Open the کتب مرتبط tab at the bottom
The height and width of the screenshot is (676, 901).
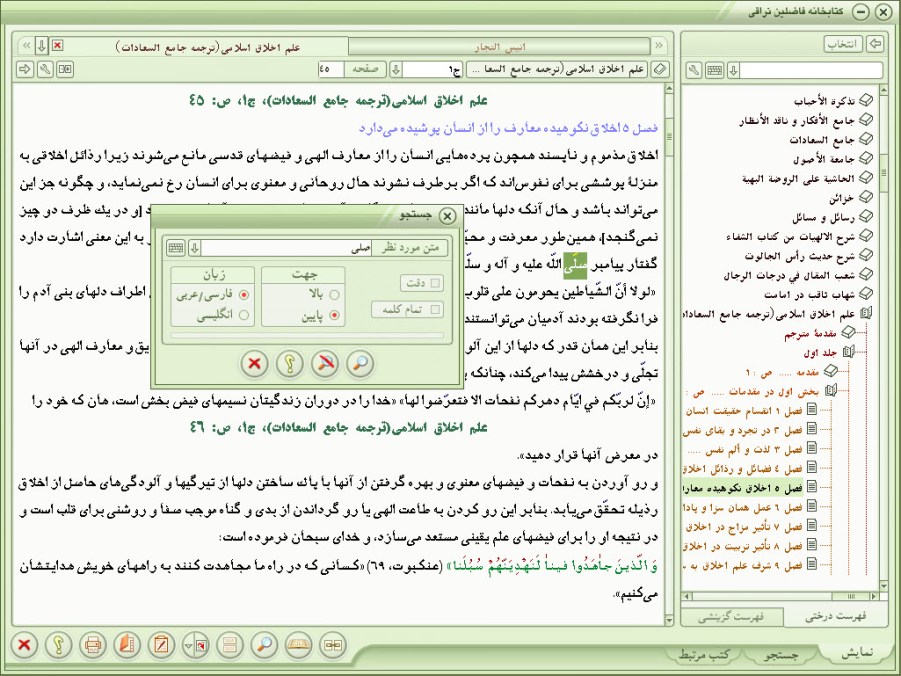coord(704,654)
